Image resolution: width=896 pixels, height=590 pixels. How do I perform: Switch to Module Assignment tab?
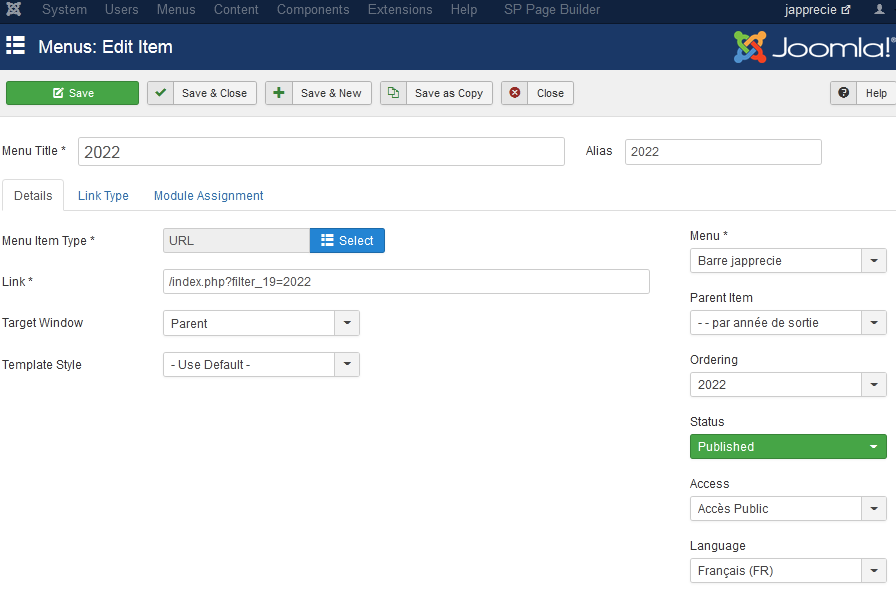pos(208,196)
